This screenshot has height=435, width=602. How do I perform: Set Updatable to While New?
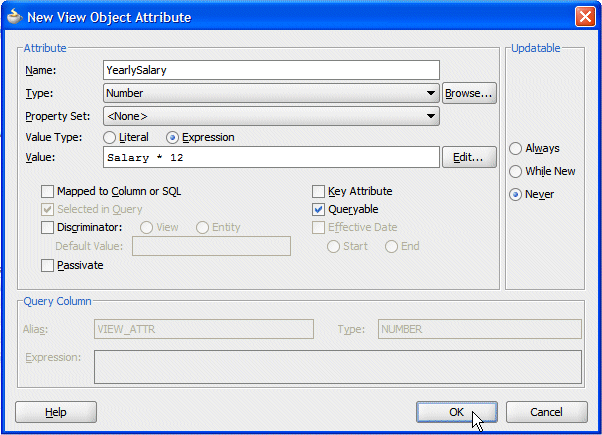pyautogui.click(x=515, y=171)
